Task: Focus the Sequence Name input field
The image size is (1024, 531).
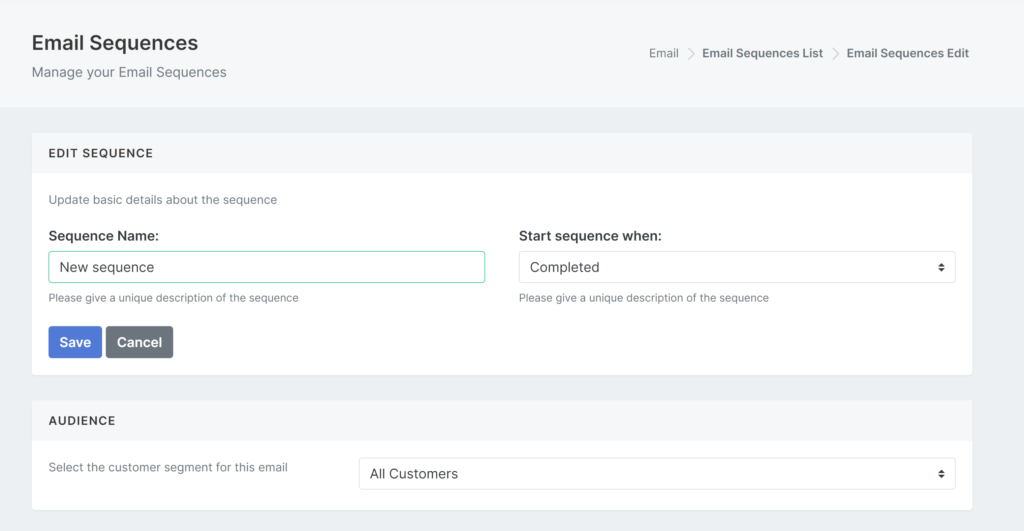Action: pyautogui.click(x=266, y=267)
